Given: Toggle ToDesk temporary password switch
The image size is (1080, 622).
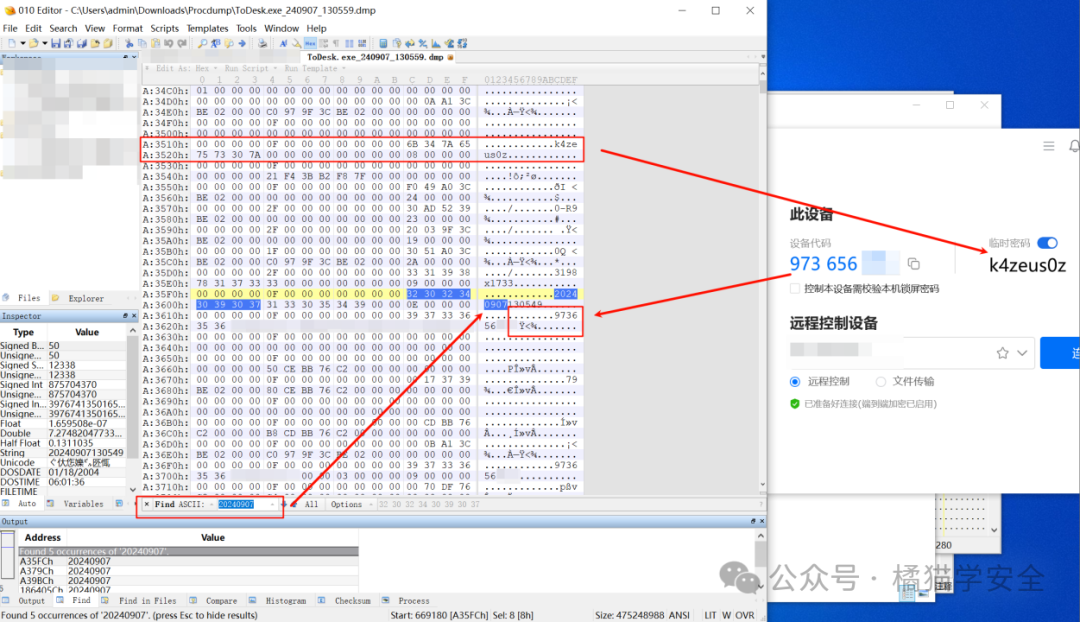Looking at the screenshot, I should click(1047, 242).
